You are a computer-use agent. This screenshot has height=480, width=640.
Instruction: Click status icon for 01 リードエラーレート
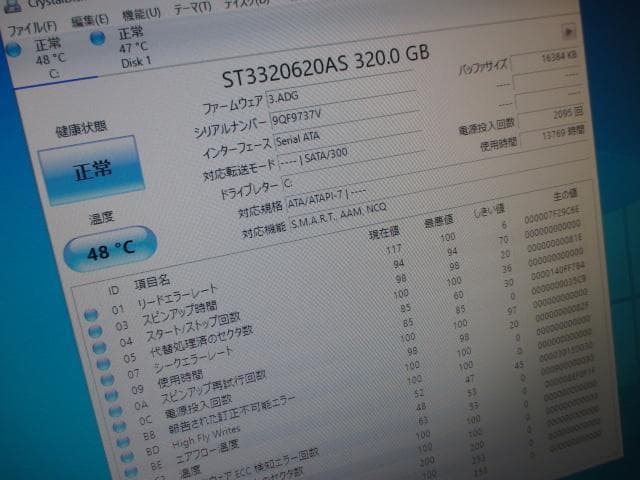[x=91, y=314]
